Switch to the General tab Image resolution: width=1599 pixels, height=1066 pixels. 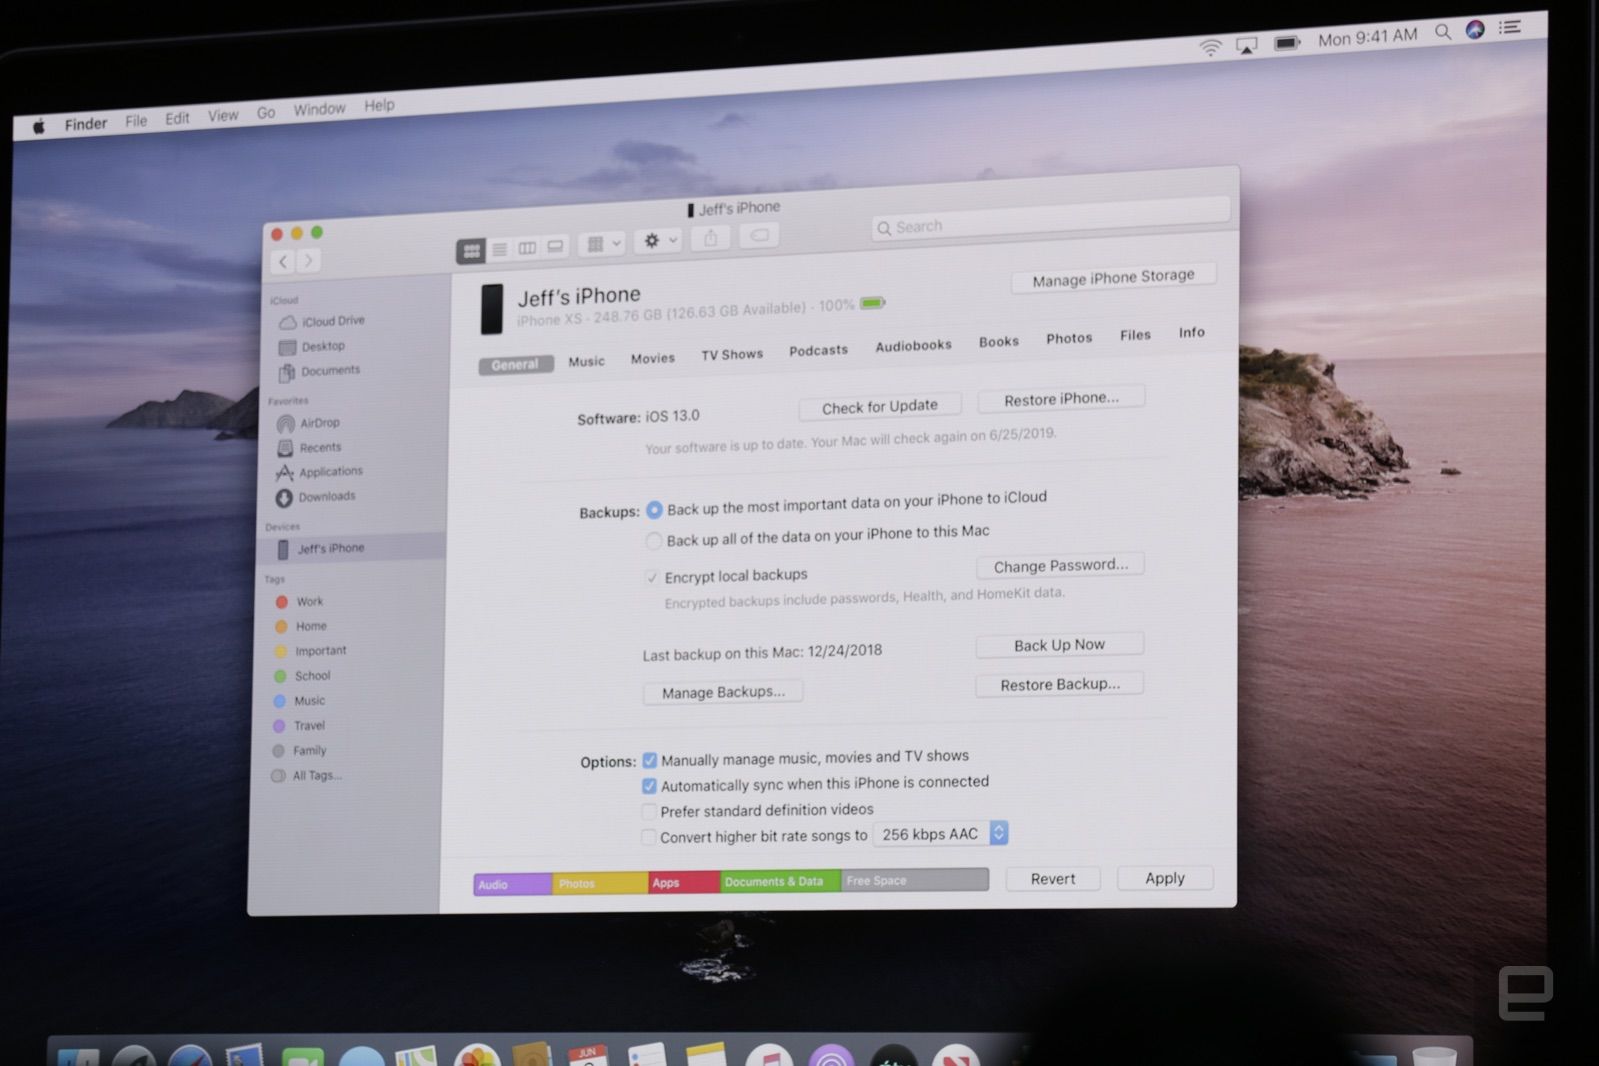515,365
